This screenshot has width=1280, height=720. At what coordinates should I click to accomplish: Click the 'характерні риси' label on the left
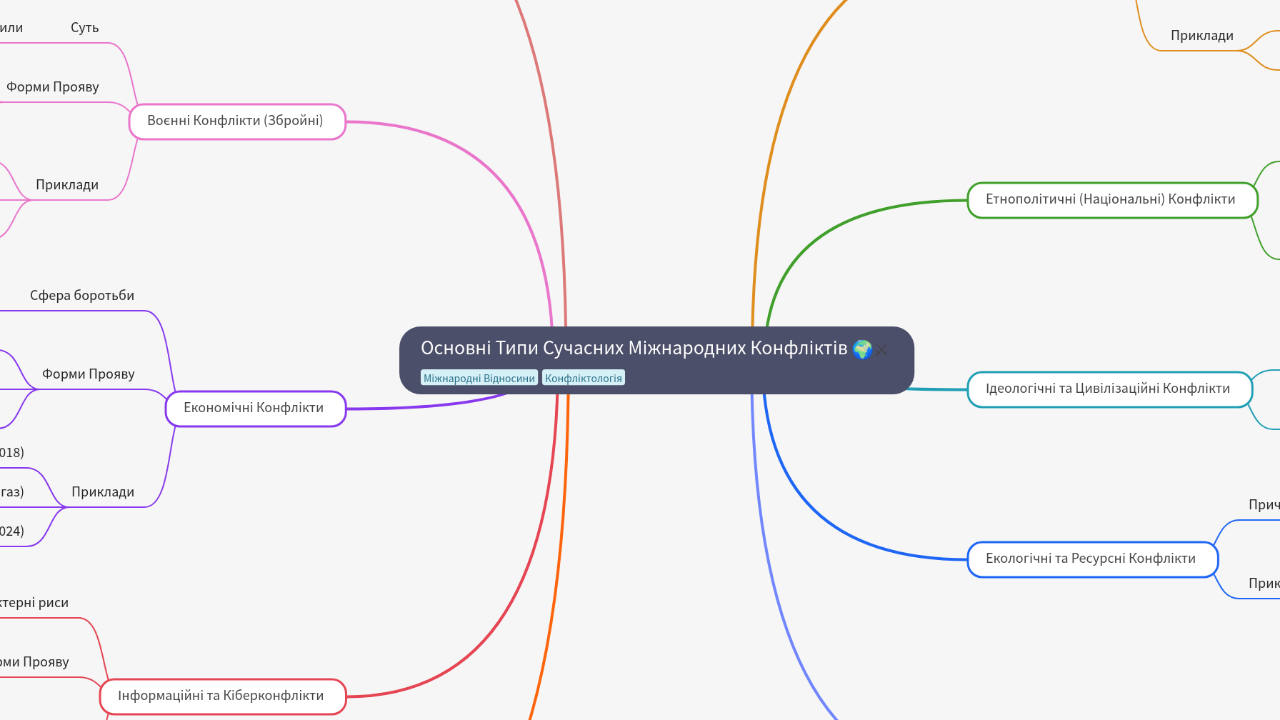[x=34, y=602]
